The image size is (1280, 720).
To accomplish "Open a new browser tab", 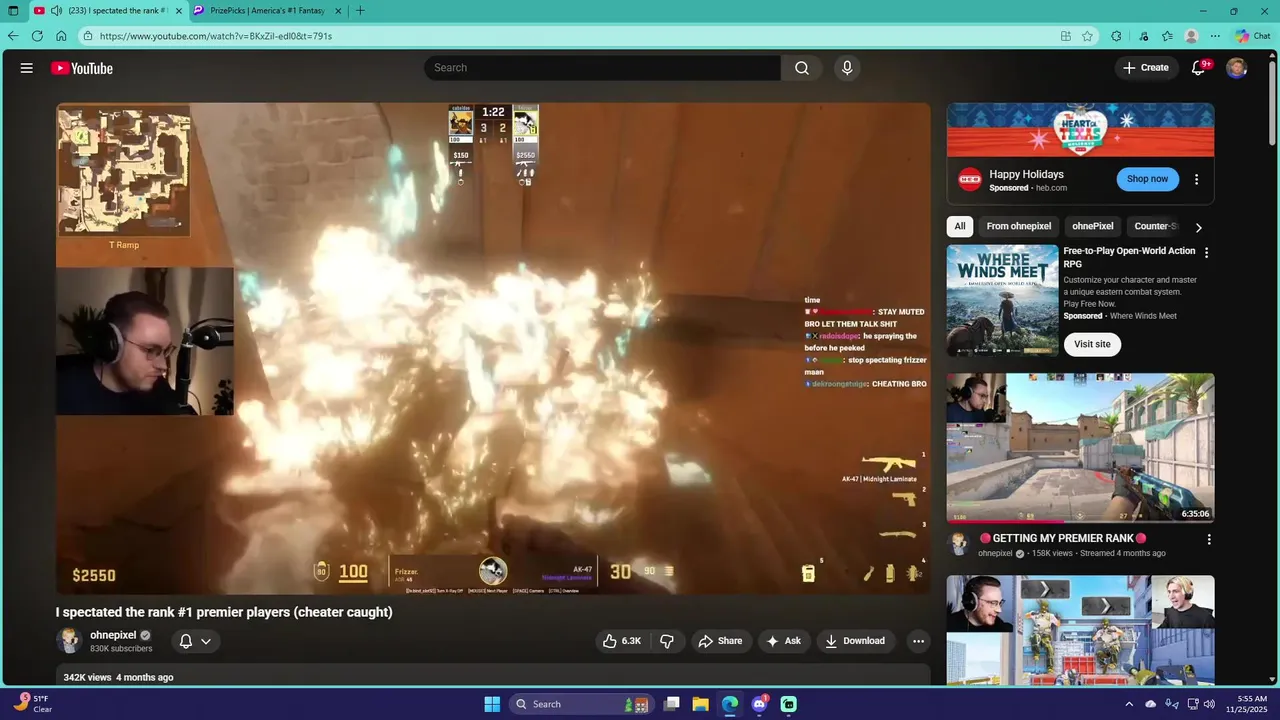I will tap(360, 11).
